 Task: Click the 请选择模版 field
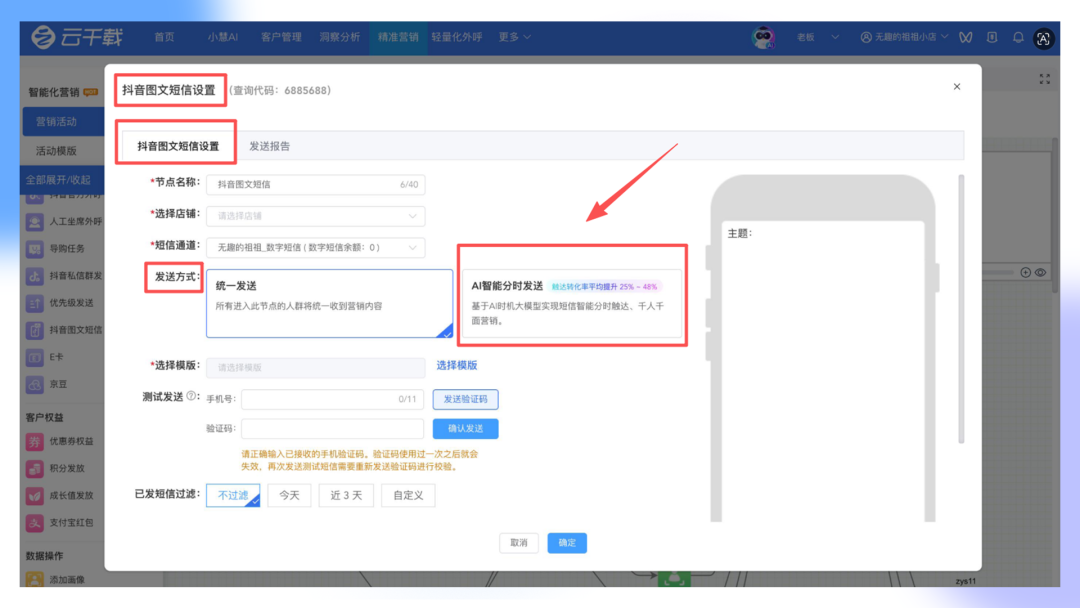click(x=315, y=368)
